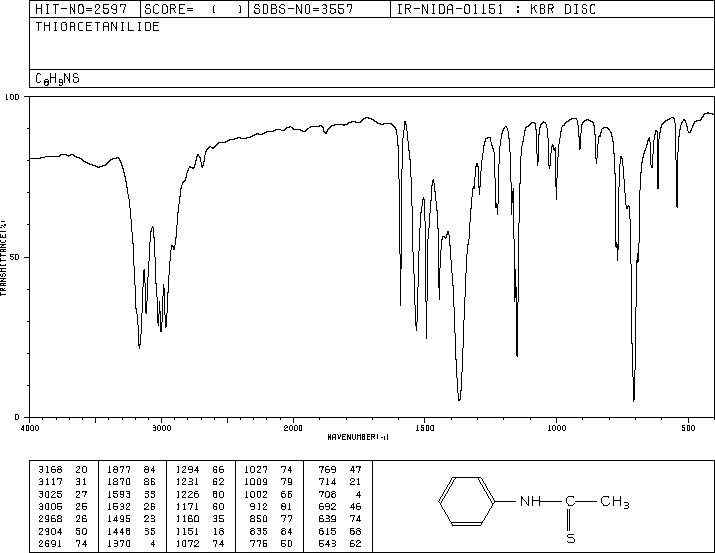Click the 1500 label on the x-axis
The width and height of the screenshot is (715, 553).
click(425, 428)
